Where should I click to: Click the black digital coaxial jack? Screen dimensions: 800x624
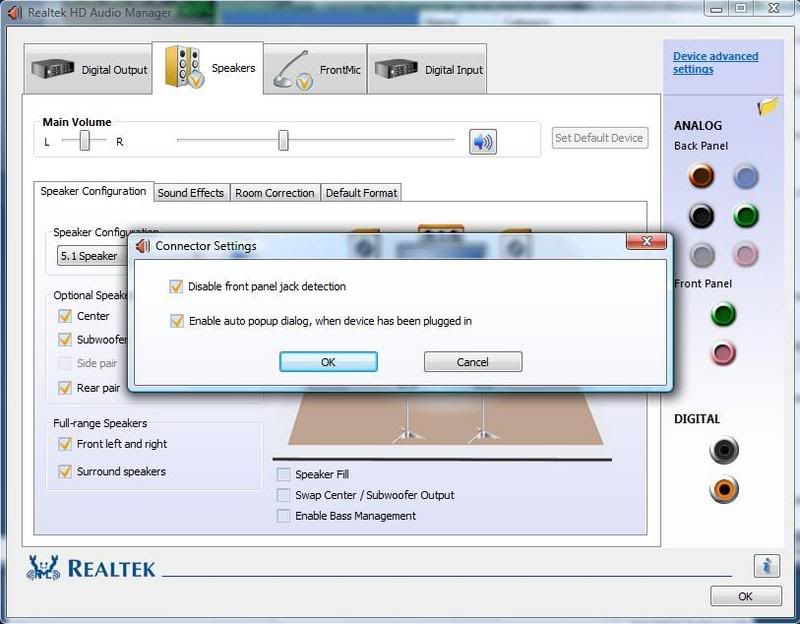coord(723,450)
